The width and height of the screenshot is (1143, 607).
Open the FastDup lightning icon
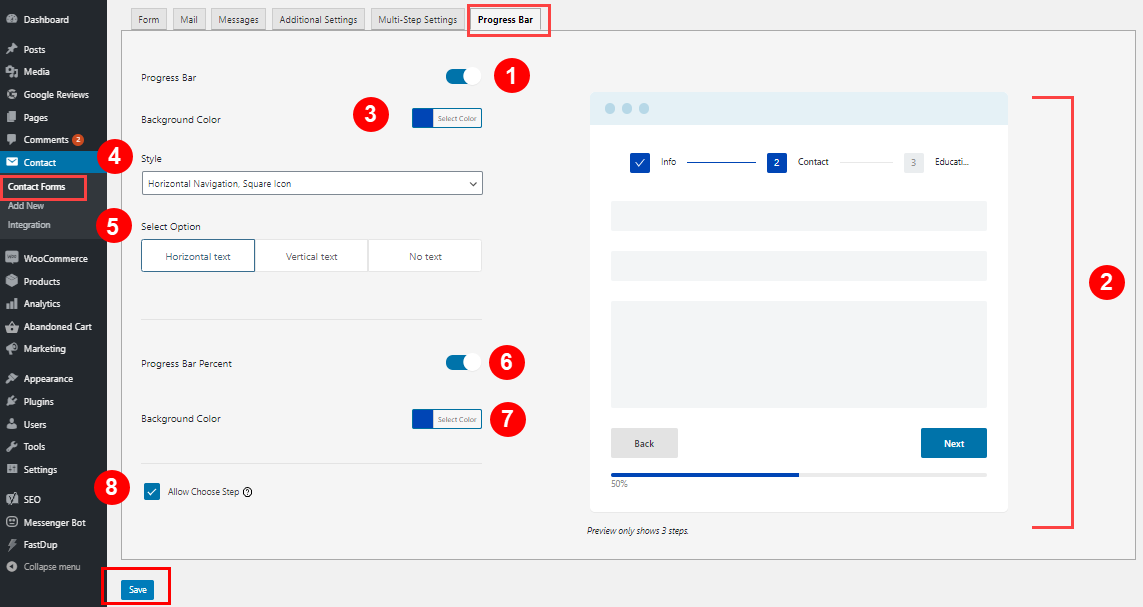pyautogui.click(x=12, y=544)
